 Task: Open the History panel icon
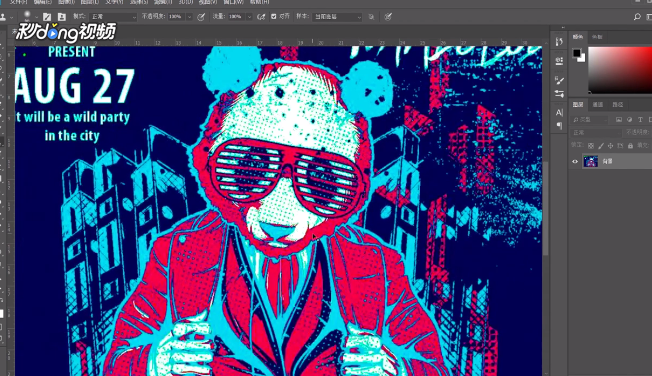[x=559, y=42]
